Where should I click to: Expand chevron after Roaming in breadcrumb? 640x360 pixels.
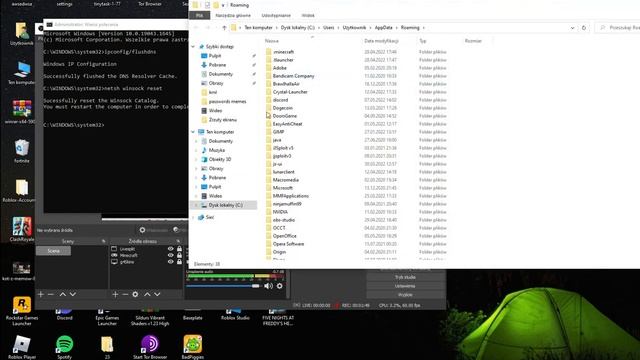tap(424, 28)
